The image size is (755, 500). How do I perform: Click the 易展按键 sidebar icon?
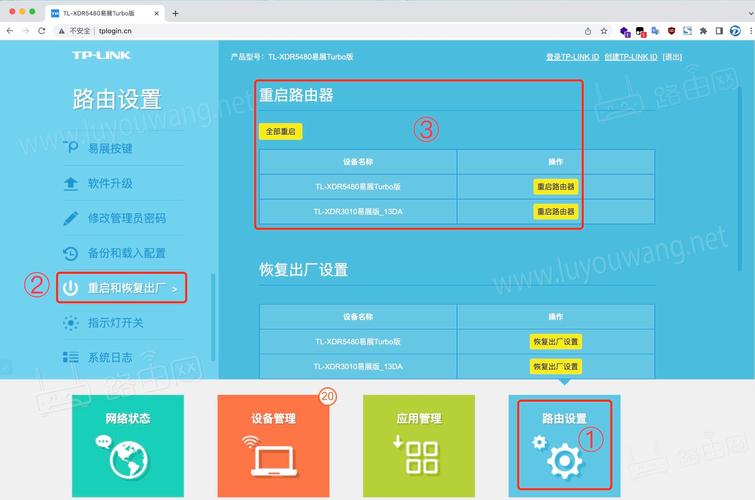(70, 147)
